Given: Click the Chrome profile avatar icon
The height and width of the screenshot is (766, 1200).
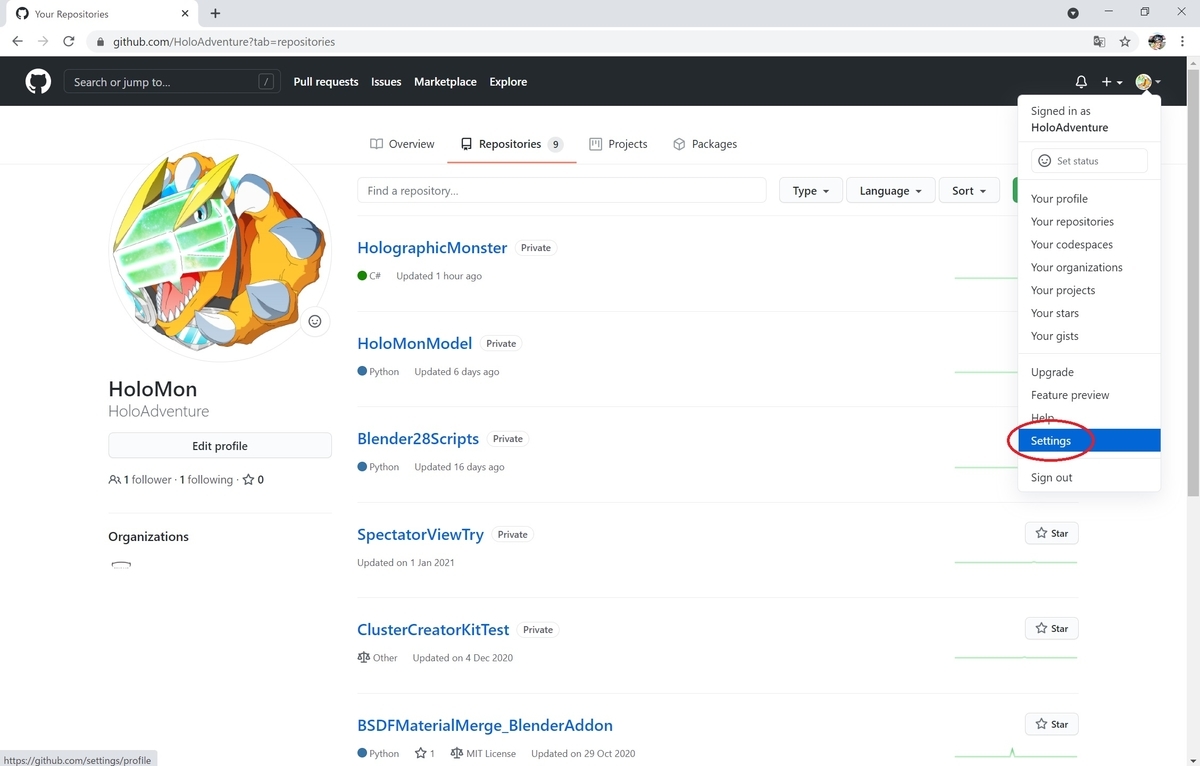Looking at the screenshot, I should (x=1157, y=42).
